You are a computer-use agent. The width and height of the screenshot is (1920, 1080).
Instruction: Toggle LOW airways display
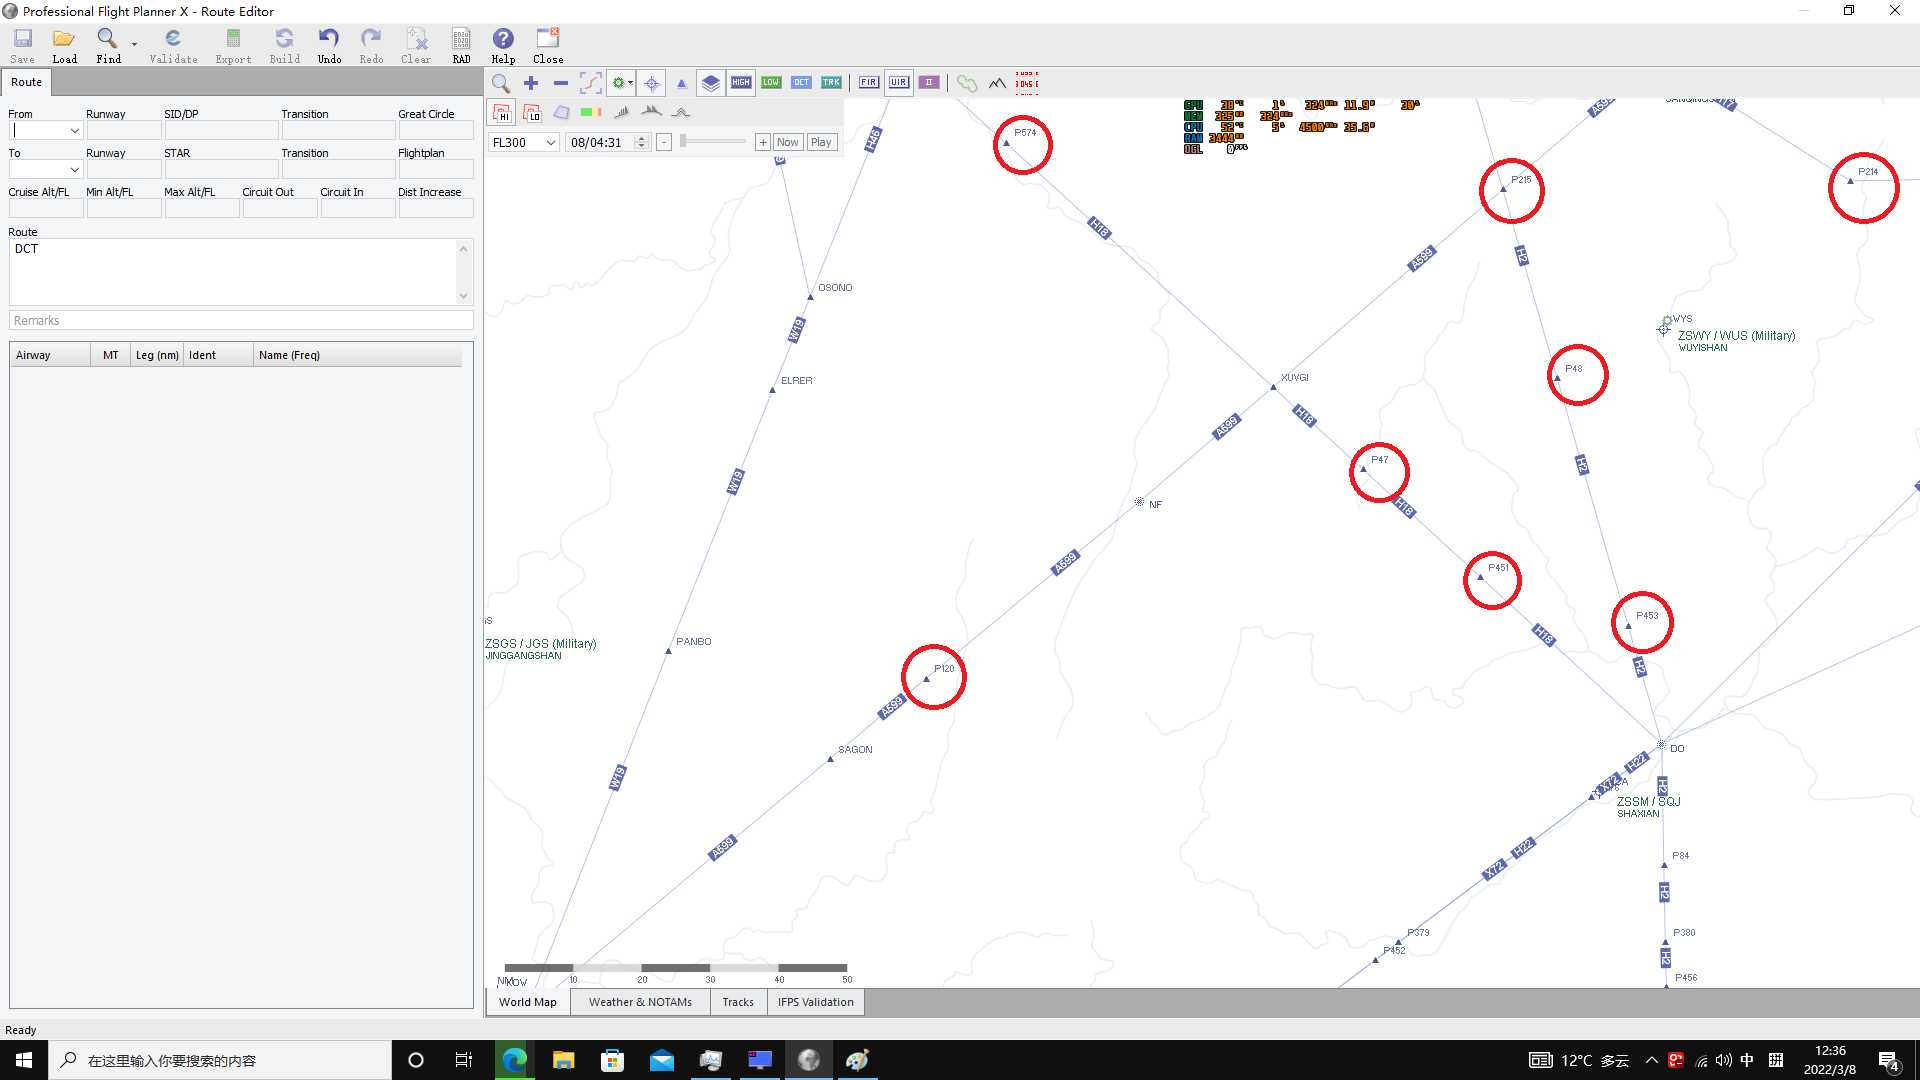click(x=771, y=83)
